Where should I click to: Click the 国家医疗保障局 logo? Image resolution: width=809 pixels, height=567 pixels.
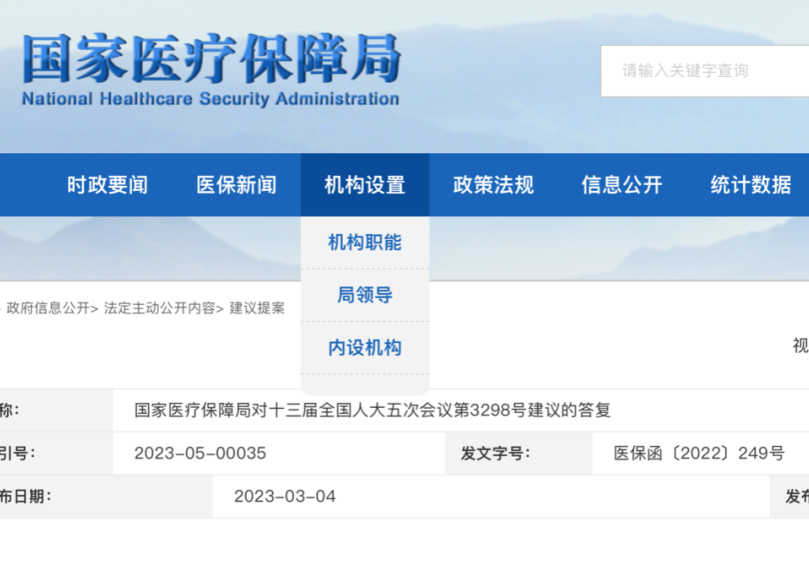coord(210,58)
